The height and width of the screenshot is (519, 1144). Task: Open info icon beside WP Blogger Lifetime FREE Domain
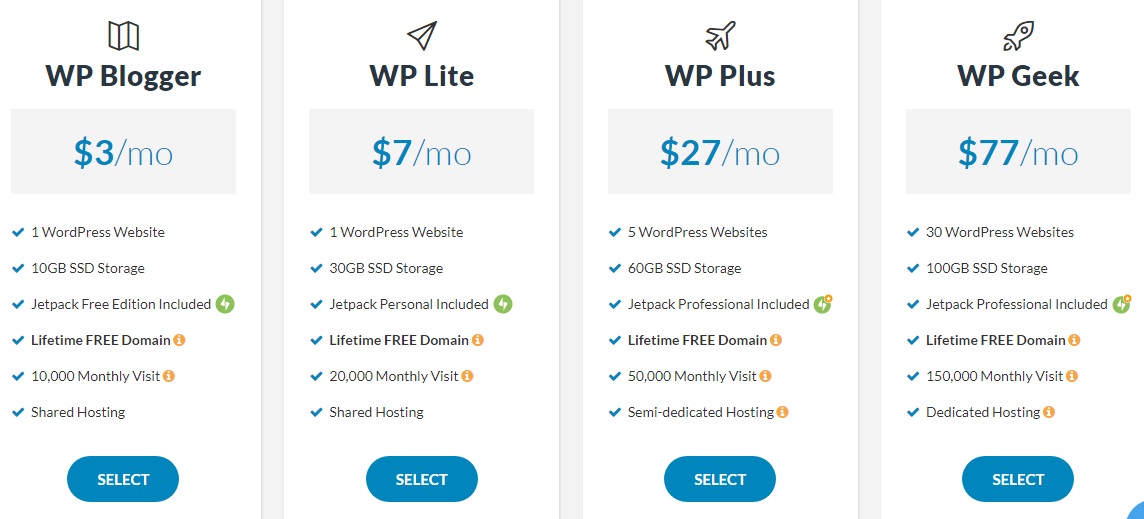tap(179, 340)
